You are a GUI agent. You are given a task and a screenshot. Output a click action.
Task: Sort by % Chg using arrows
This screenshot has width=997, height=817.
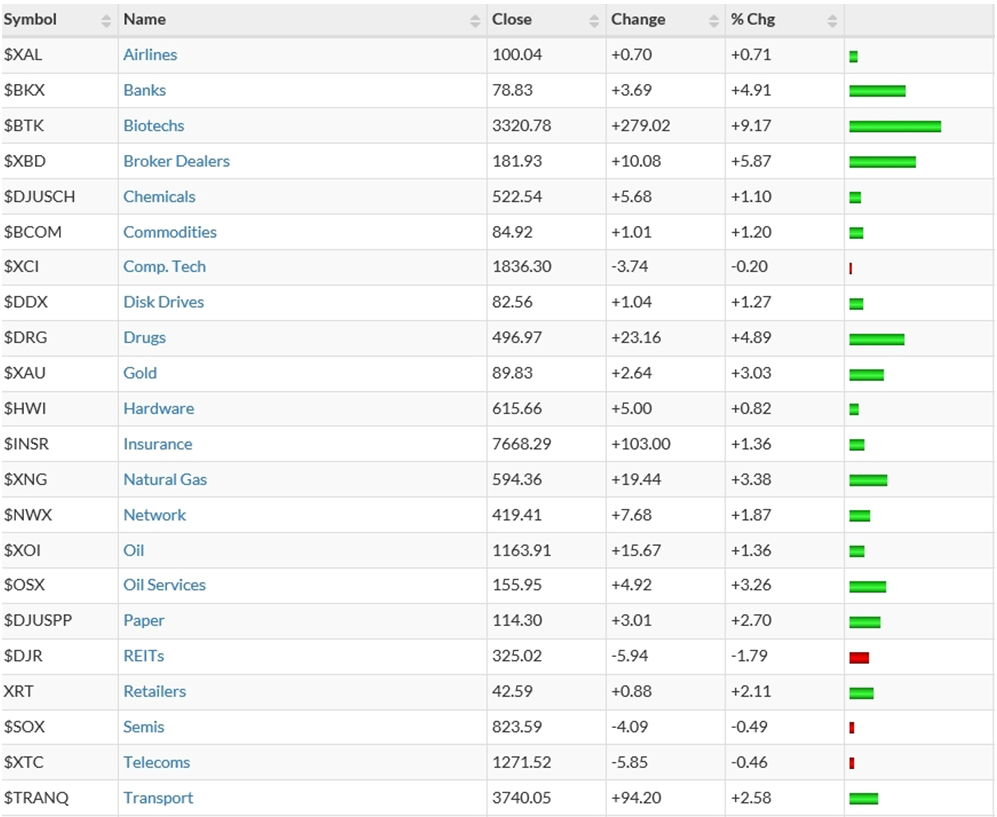(x=832, y=20)
